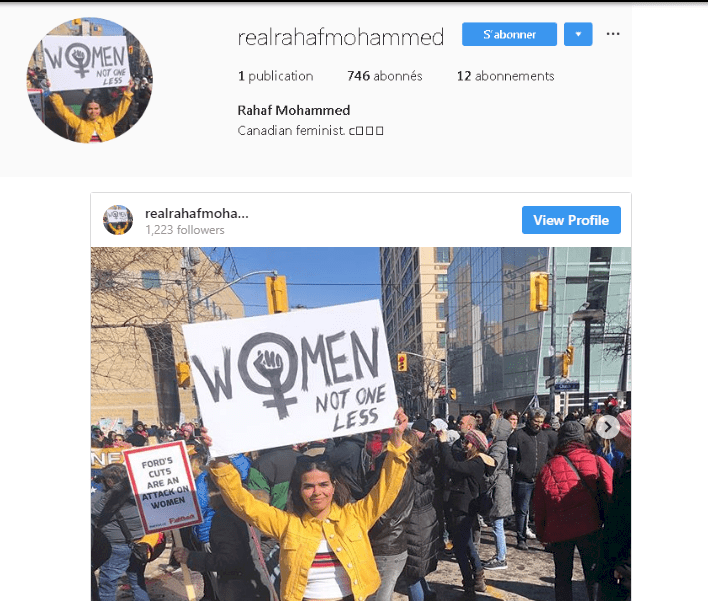Click the realrahafmohammed username heading
The image size is (708, 601).
[x=341, y=37]
